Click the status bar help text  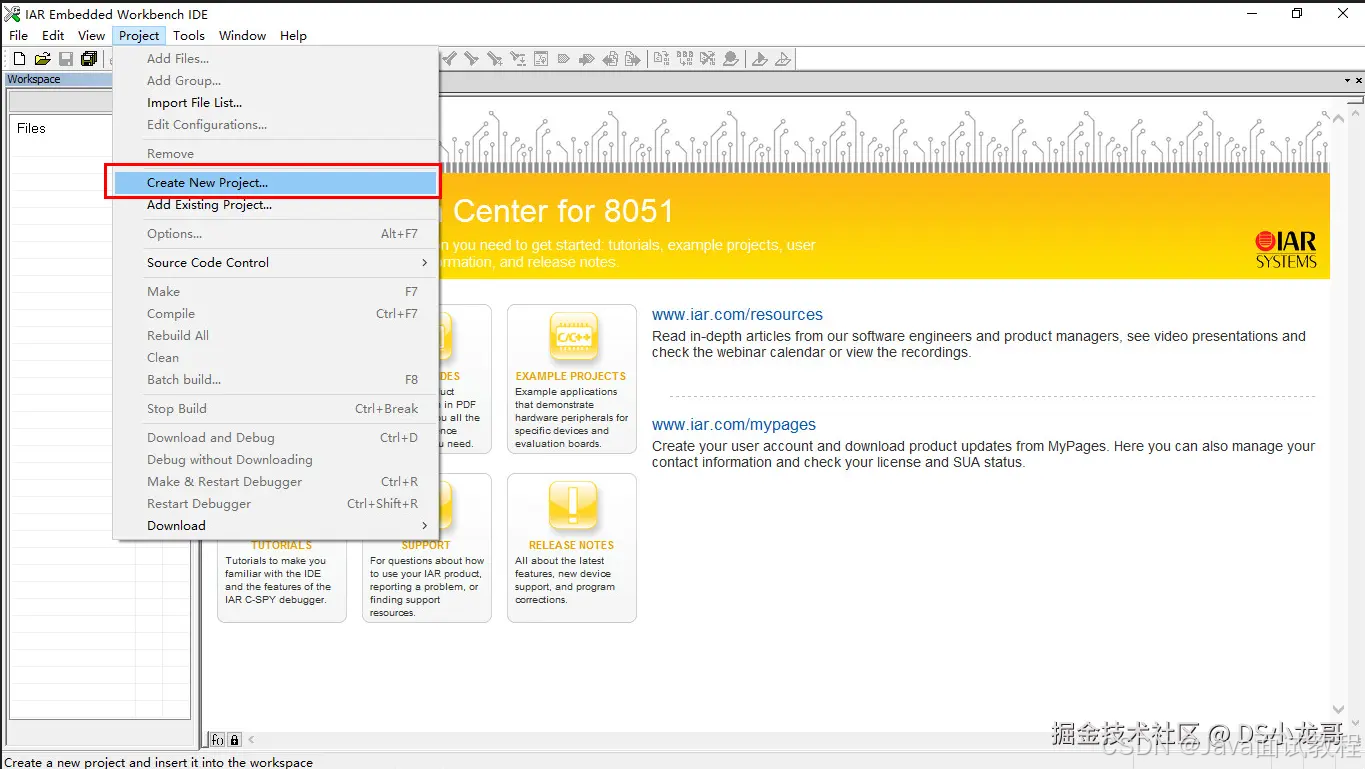159,762
